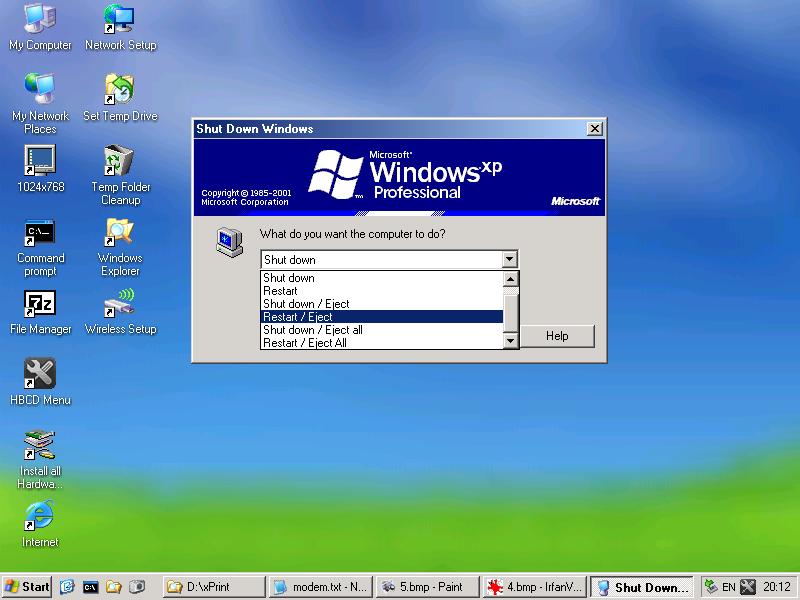
Task: Click the list scrollbar down arrow
Action: [x=510, y=341]
